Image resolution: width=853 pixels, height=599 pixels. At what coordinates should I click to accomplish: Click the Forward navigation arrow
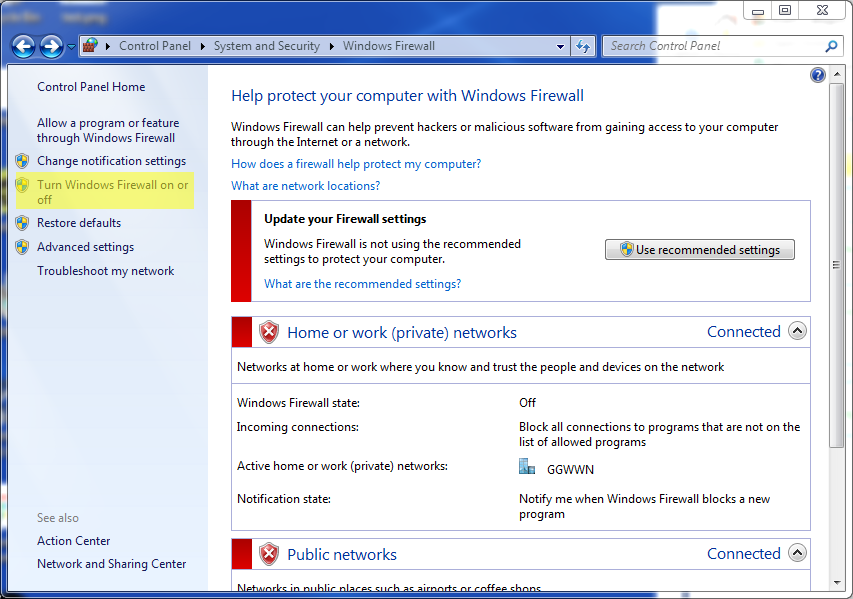coord(51,46)
